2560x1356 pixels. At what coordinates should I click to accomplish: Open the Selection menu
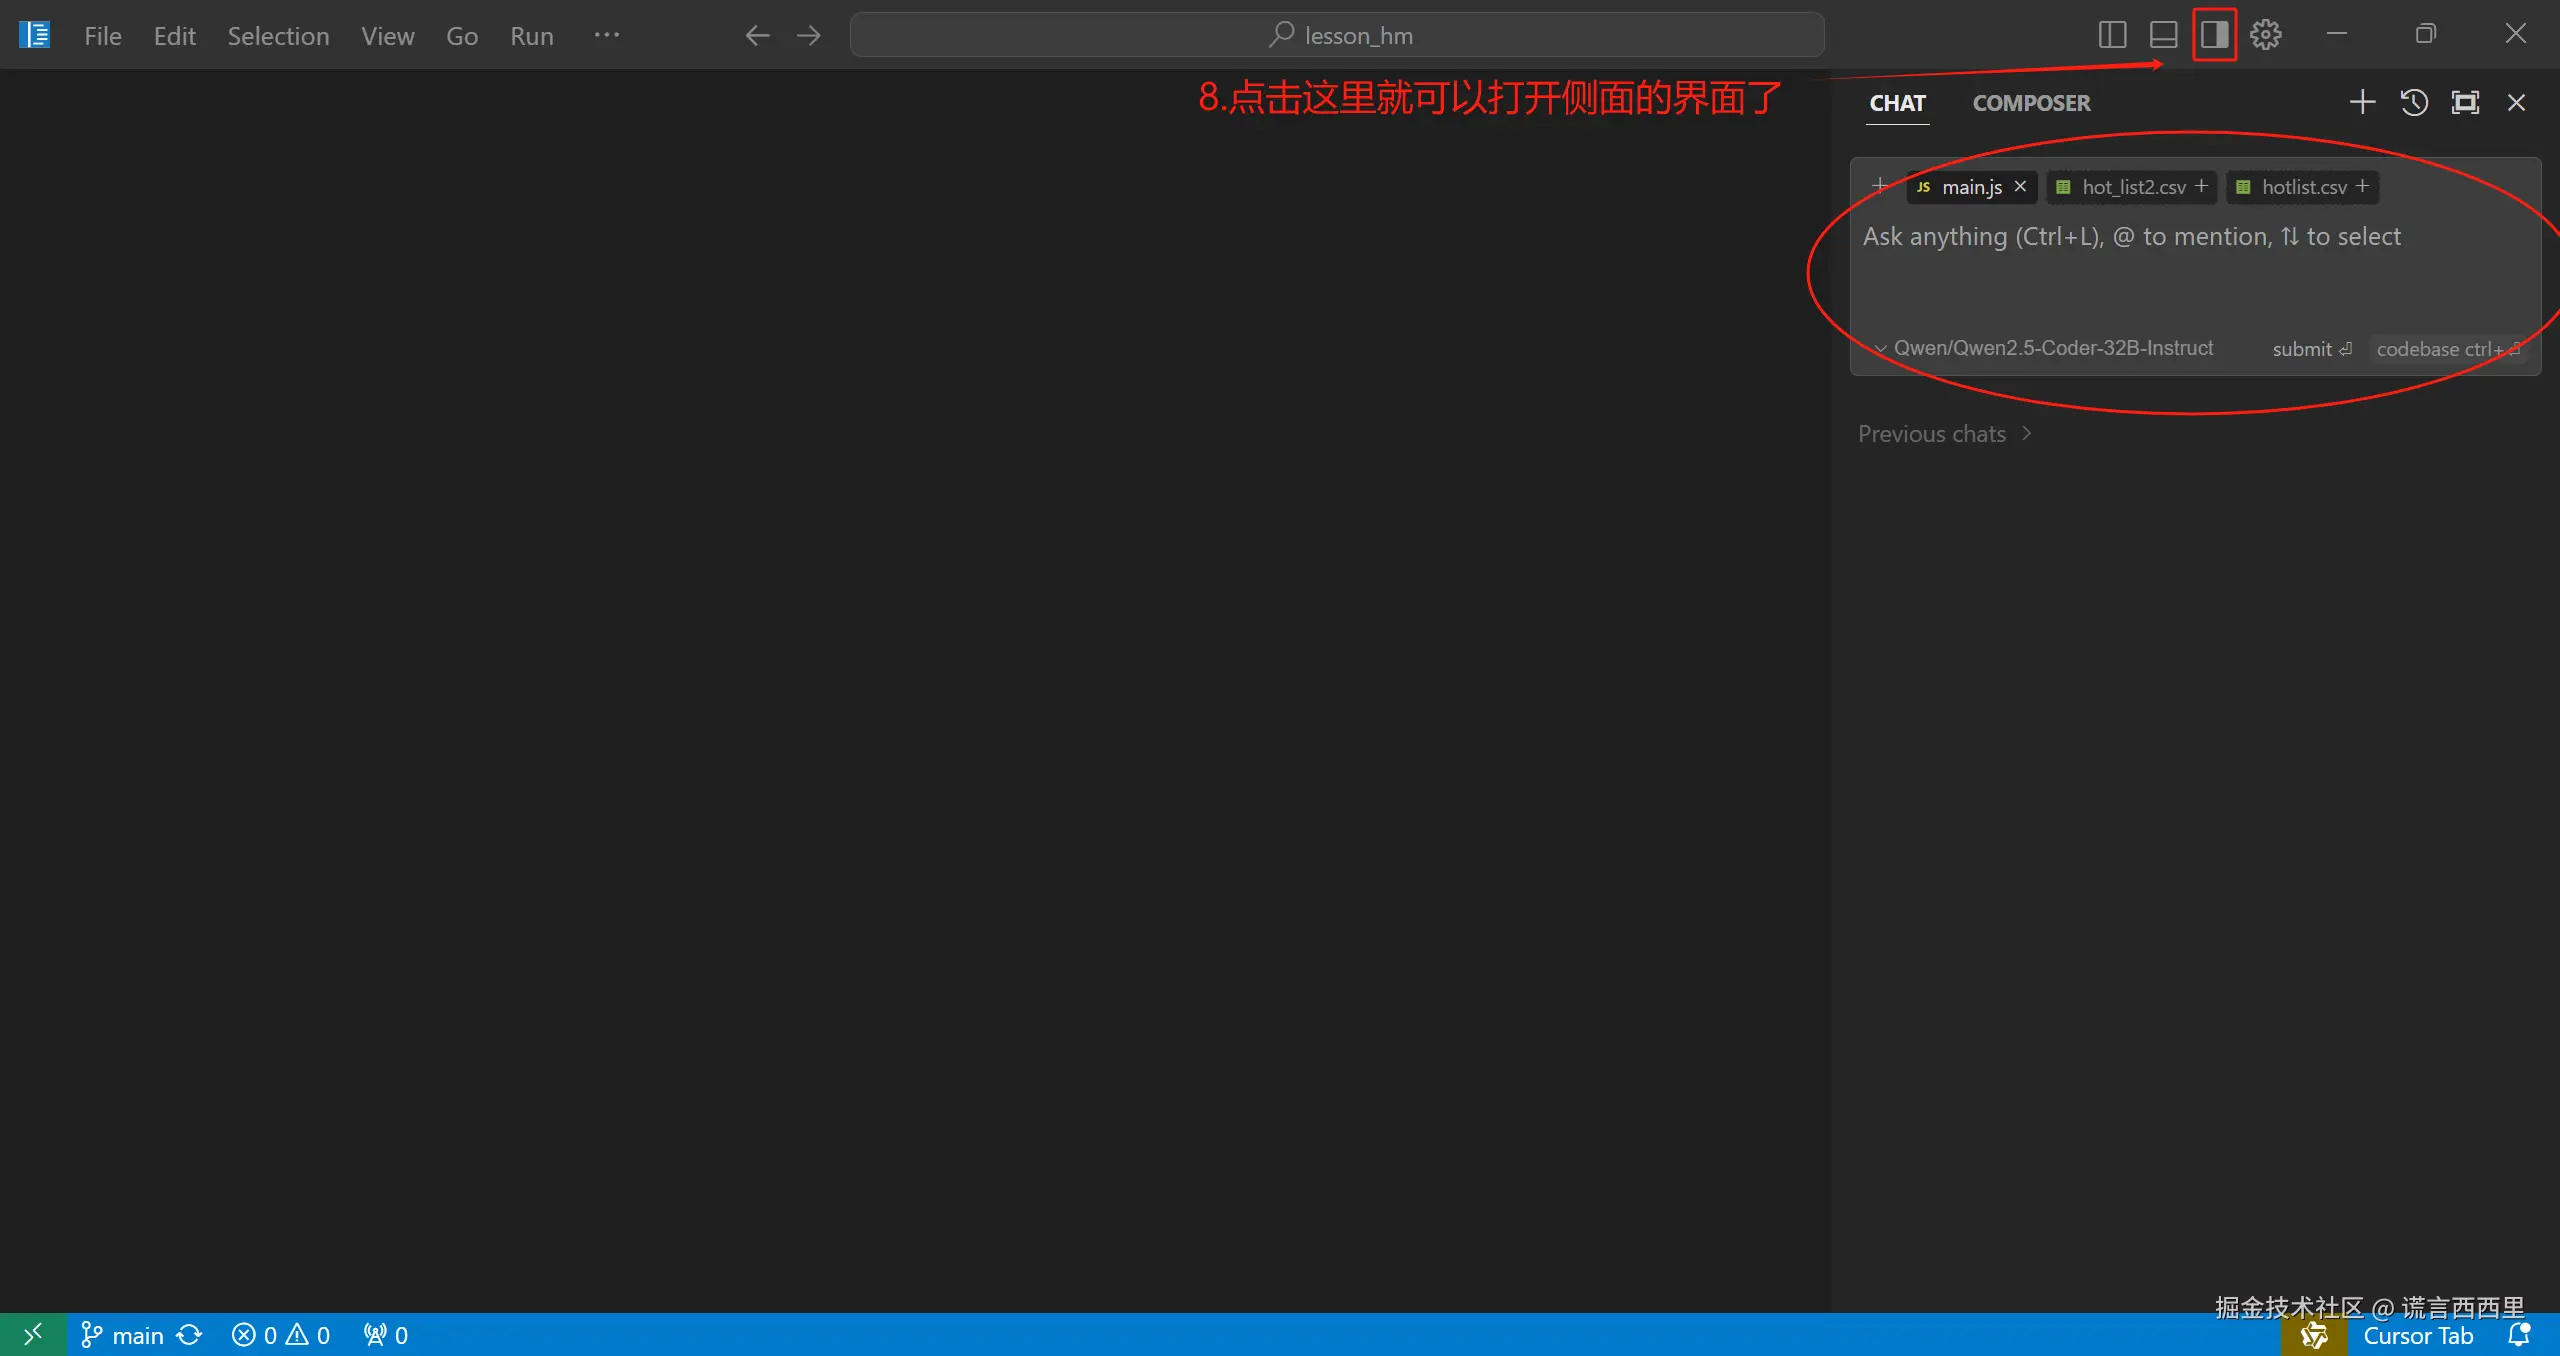(278, 36)
